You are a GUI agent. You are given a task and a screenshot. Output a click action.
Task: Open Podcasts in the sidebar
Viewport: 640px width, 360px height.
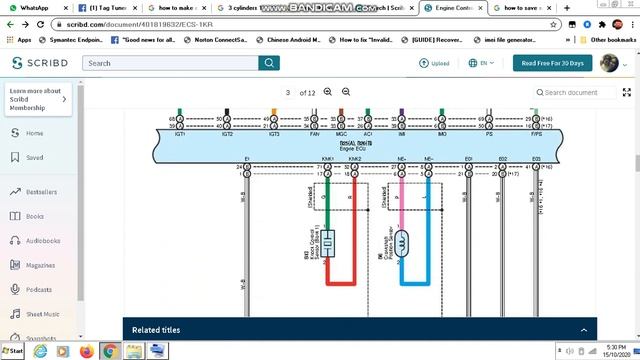[31, 290]
